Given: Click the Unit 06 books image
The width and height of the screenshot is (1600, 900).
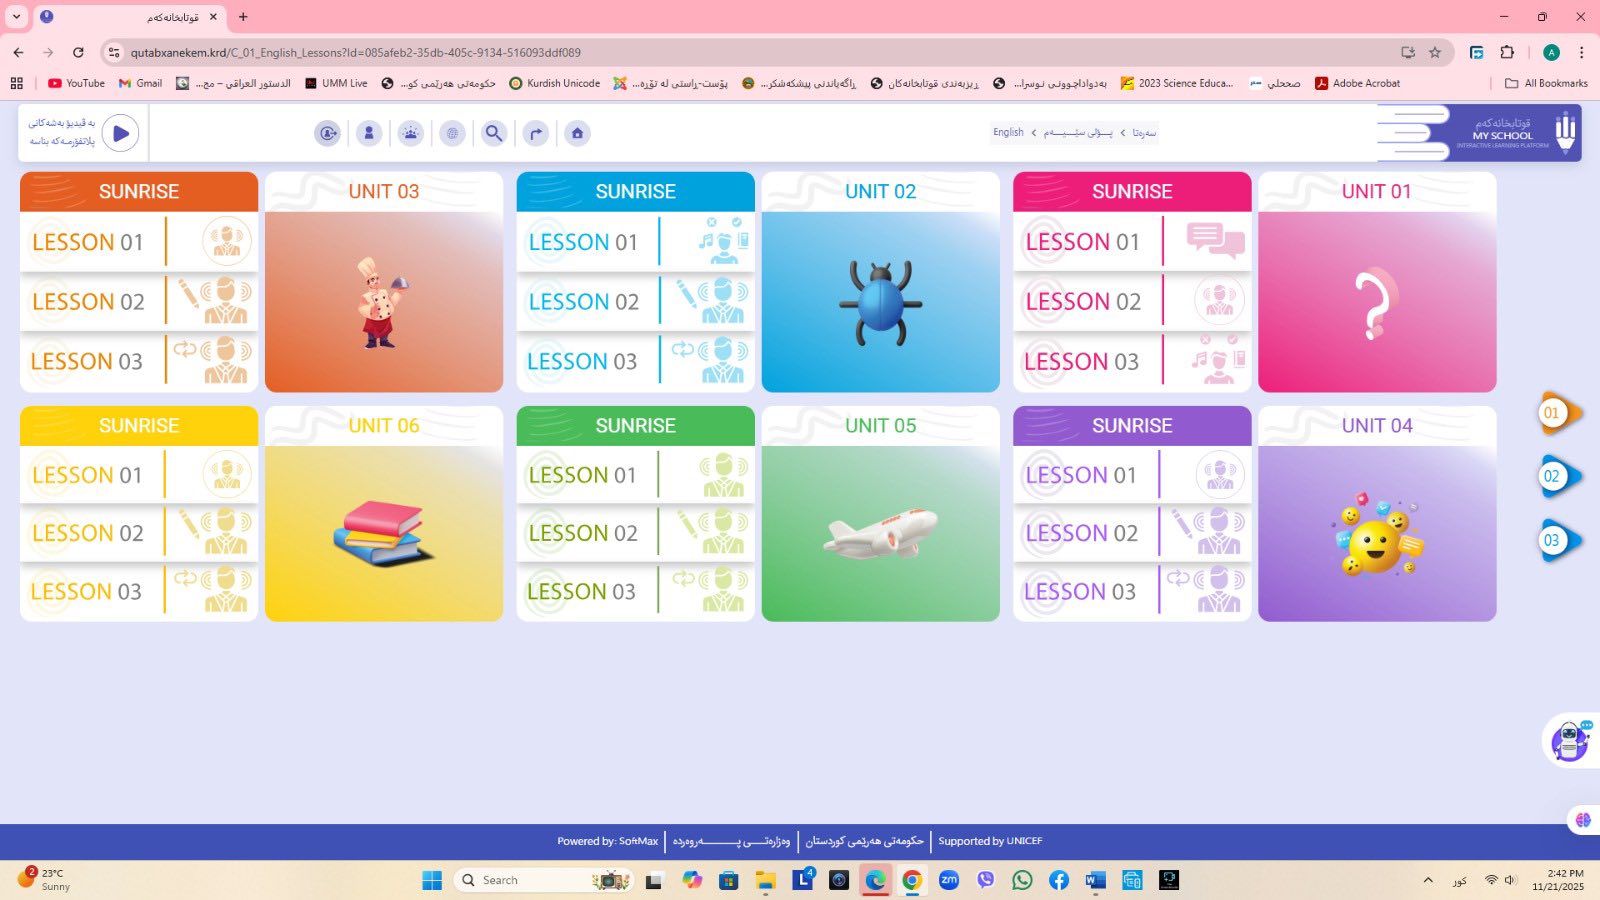Looking at the screenshot, I should pyautogui.click(x=384, y=533).
